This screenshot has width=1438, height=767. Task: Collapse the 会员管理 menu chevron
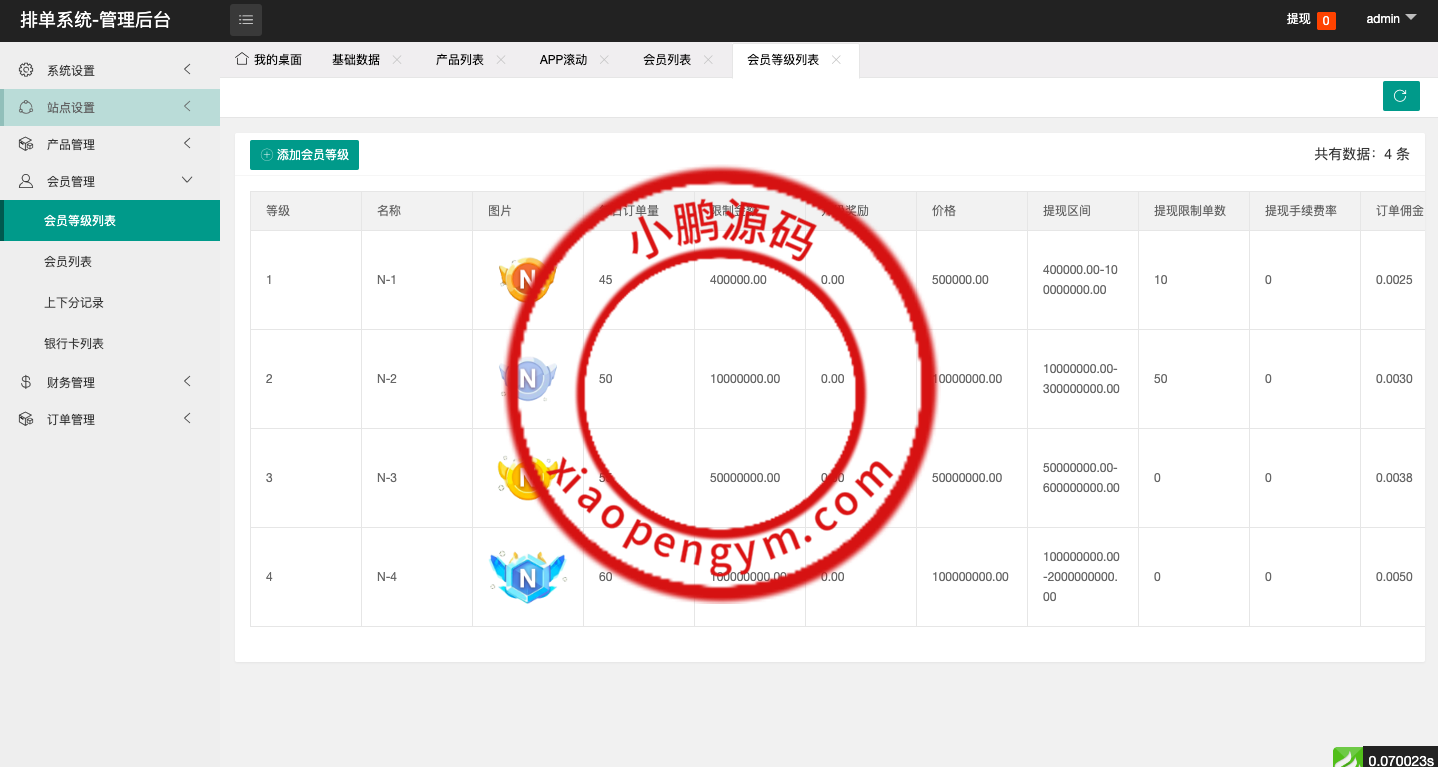tap(187, 180)
